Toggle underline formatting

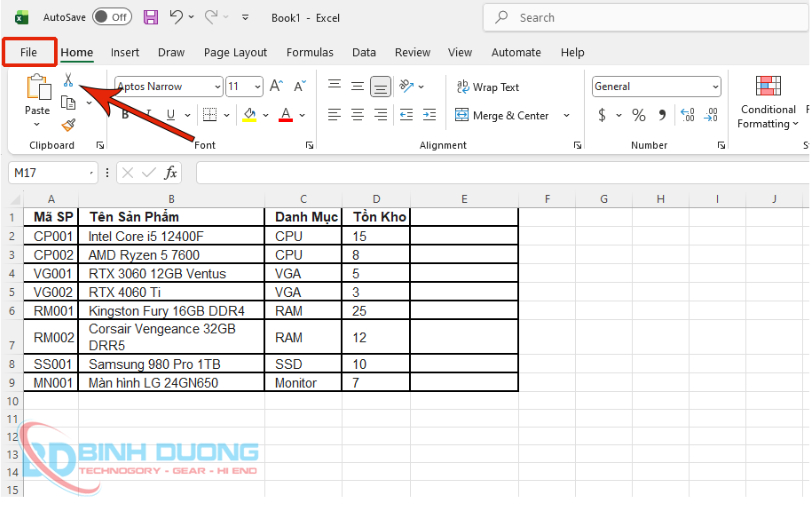tap(171, 115)
